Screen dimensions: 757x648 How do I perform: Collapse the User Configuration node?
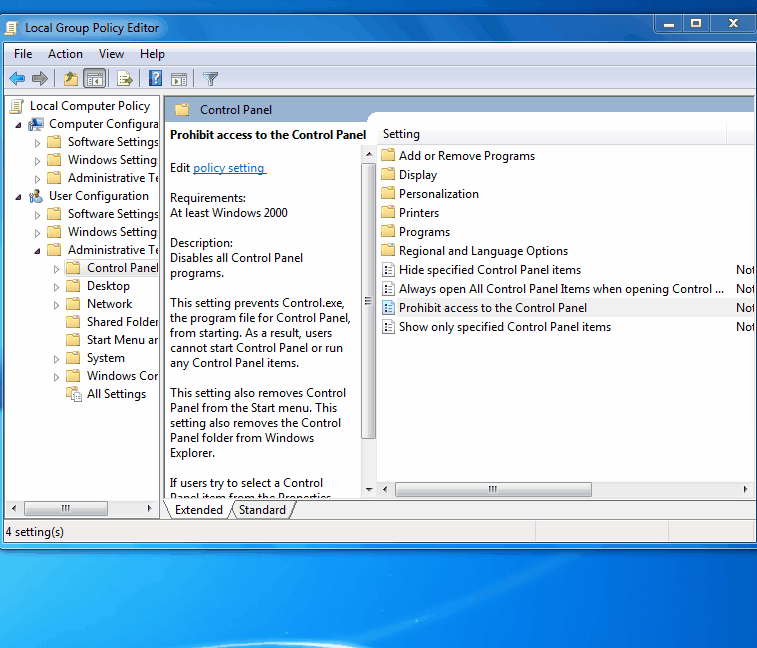pos(18,197)
